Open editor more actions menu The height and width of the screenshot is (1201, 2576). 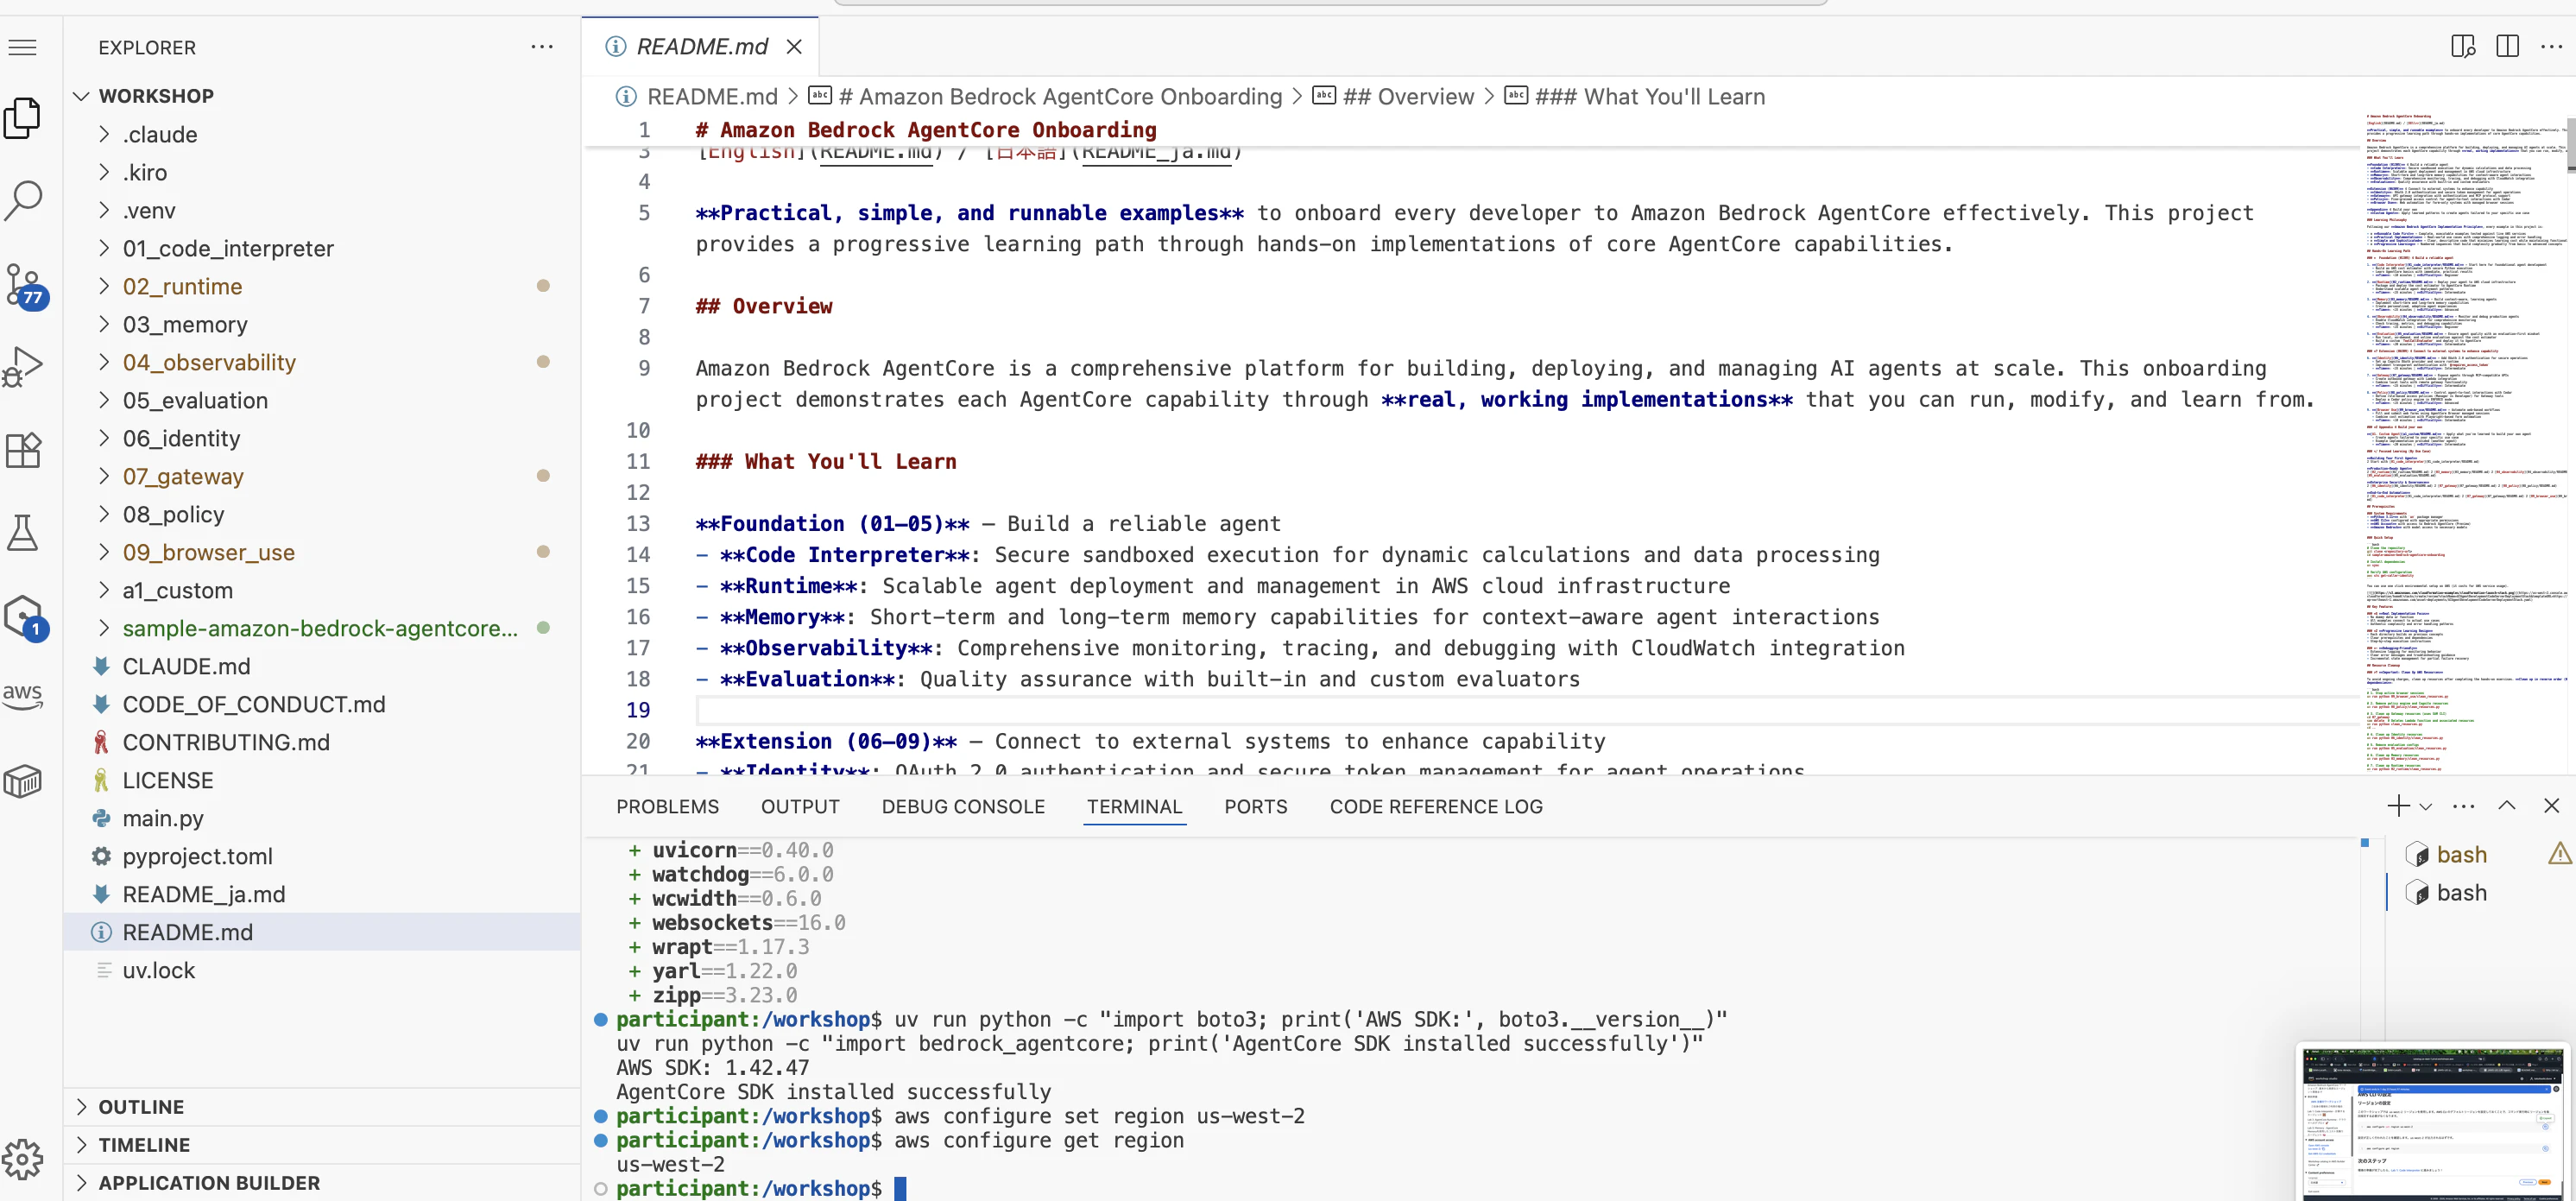[x=2551, y=47]
